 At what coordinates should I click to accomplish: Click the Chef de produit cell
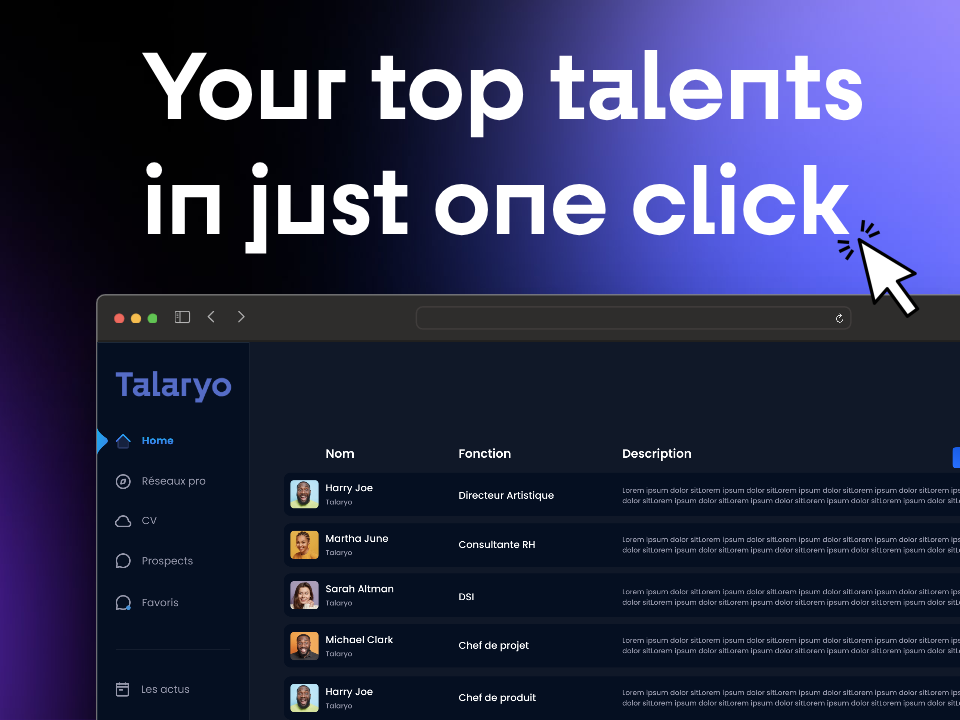(497, 698)
